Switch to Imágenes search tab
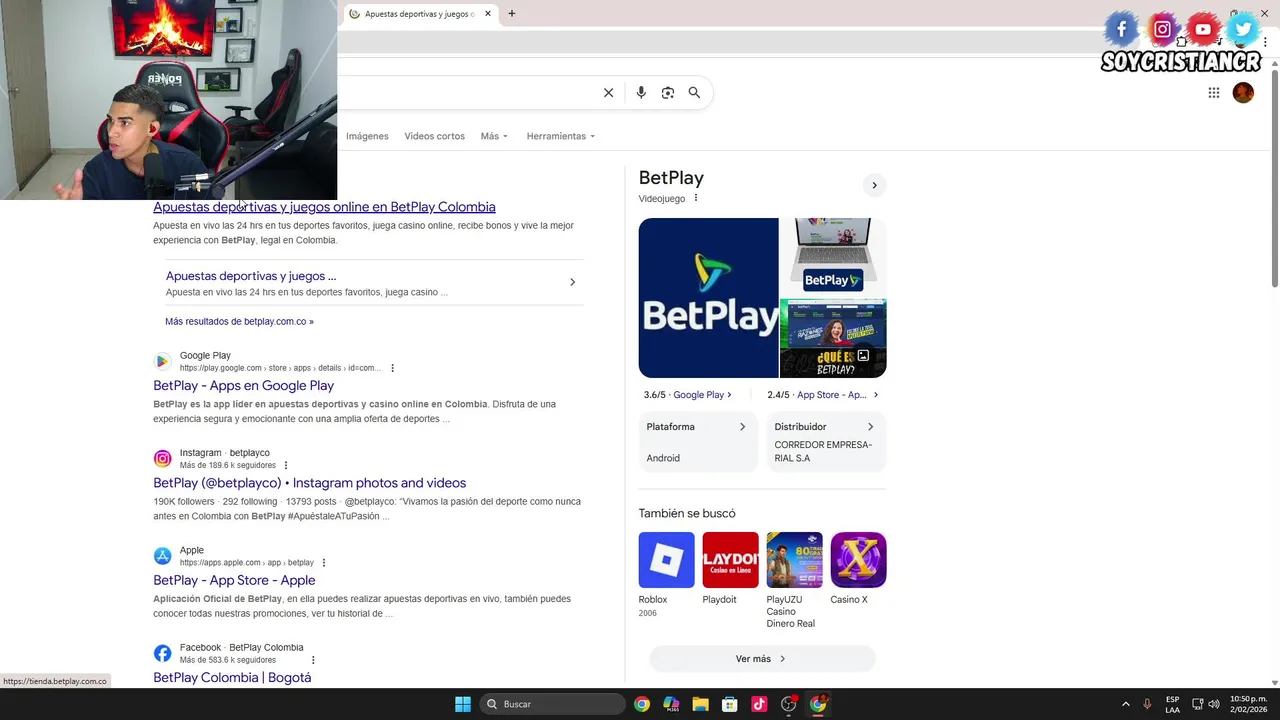The width and height of the screenshot is (1280, 720). pos(367,136)
